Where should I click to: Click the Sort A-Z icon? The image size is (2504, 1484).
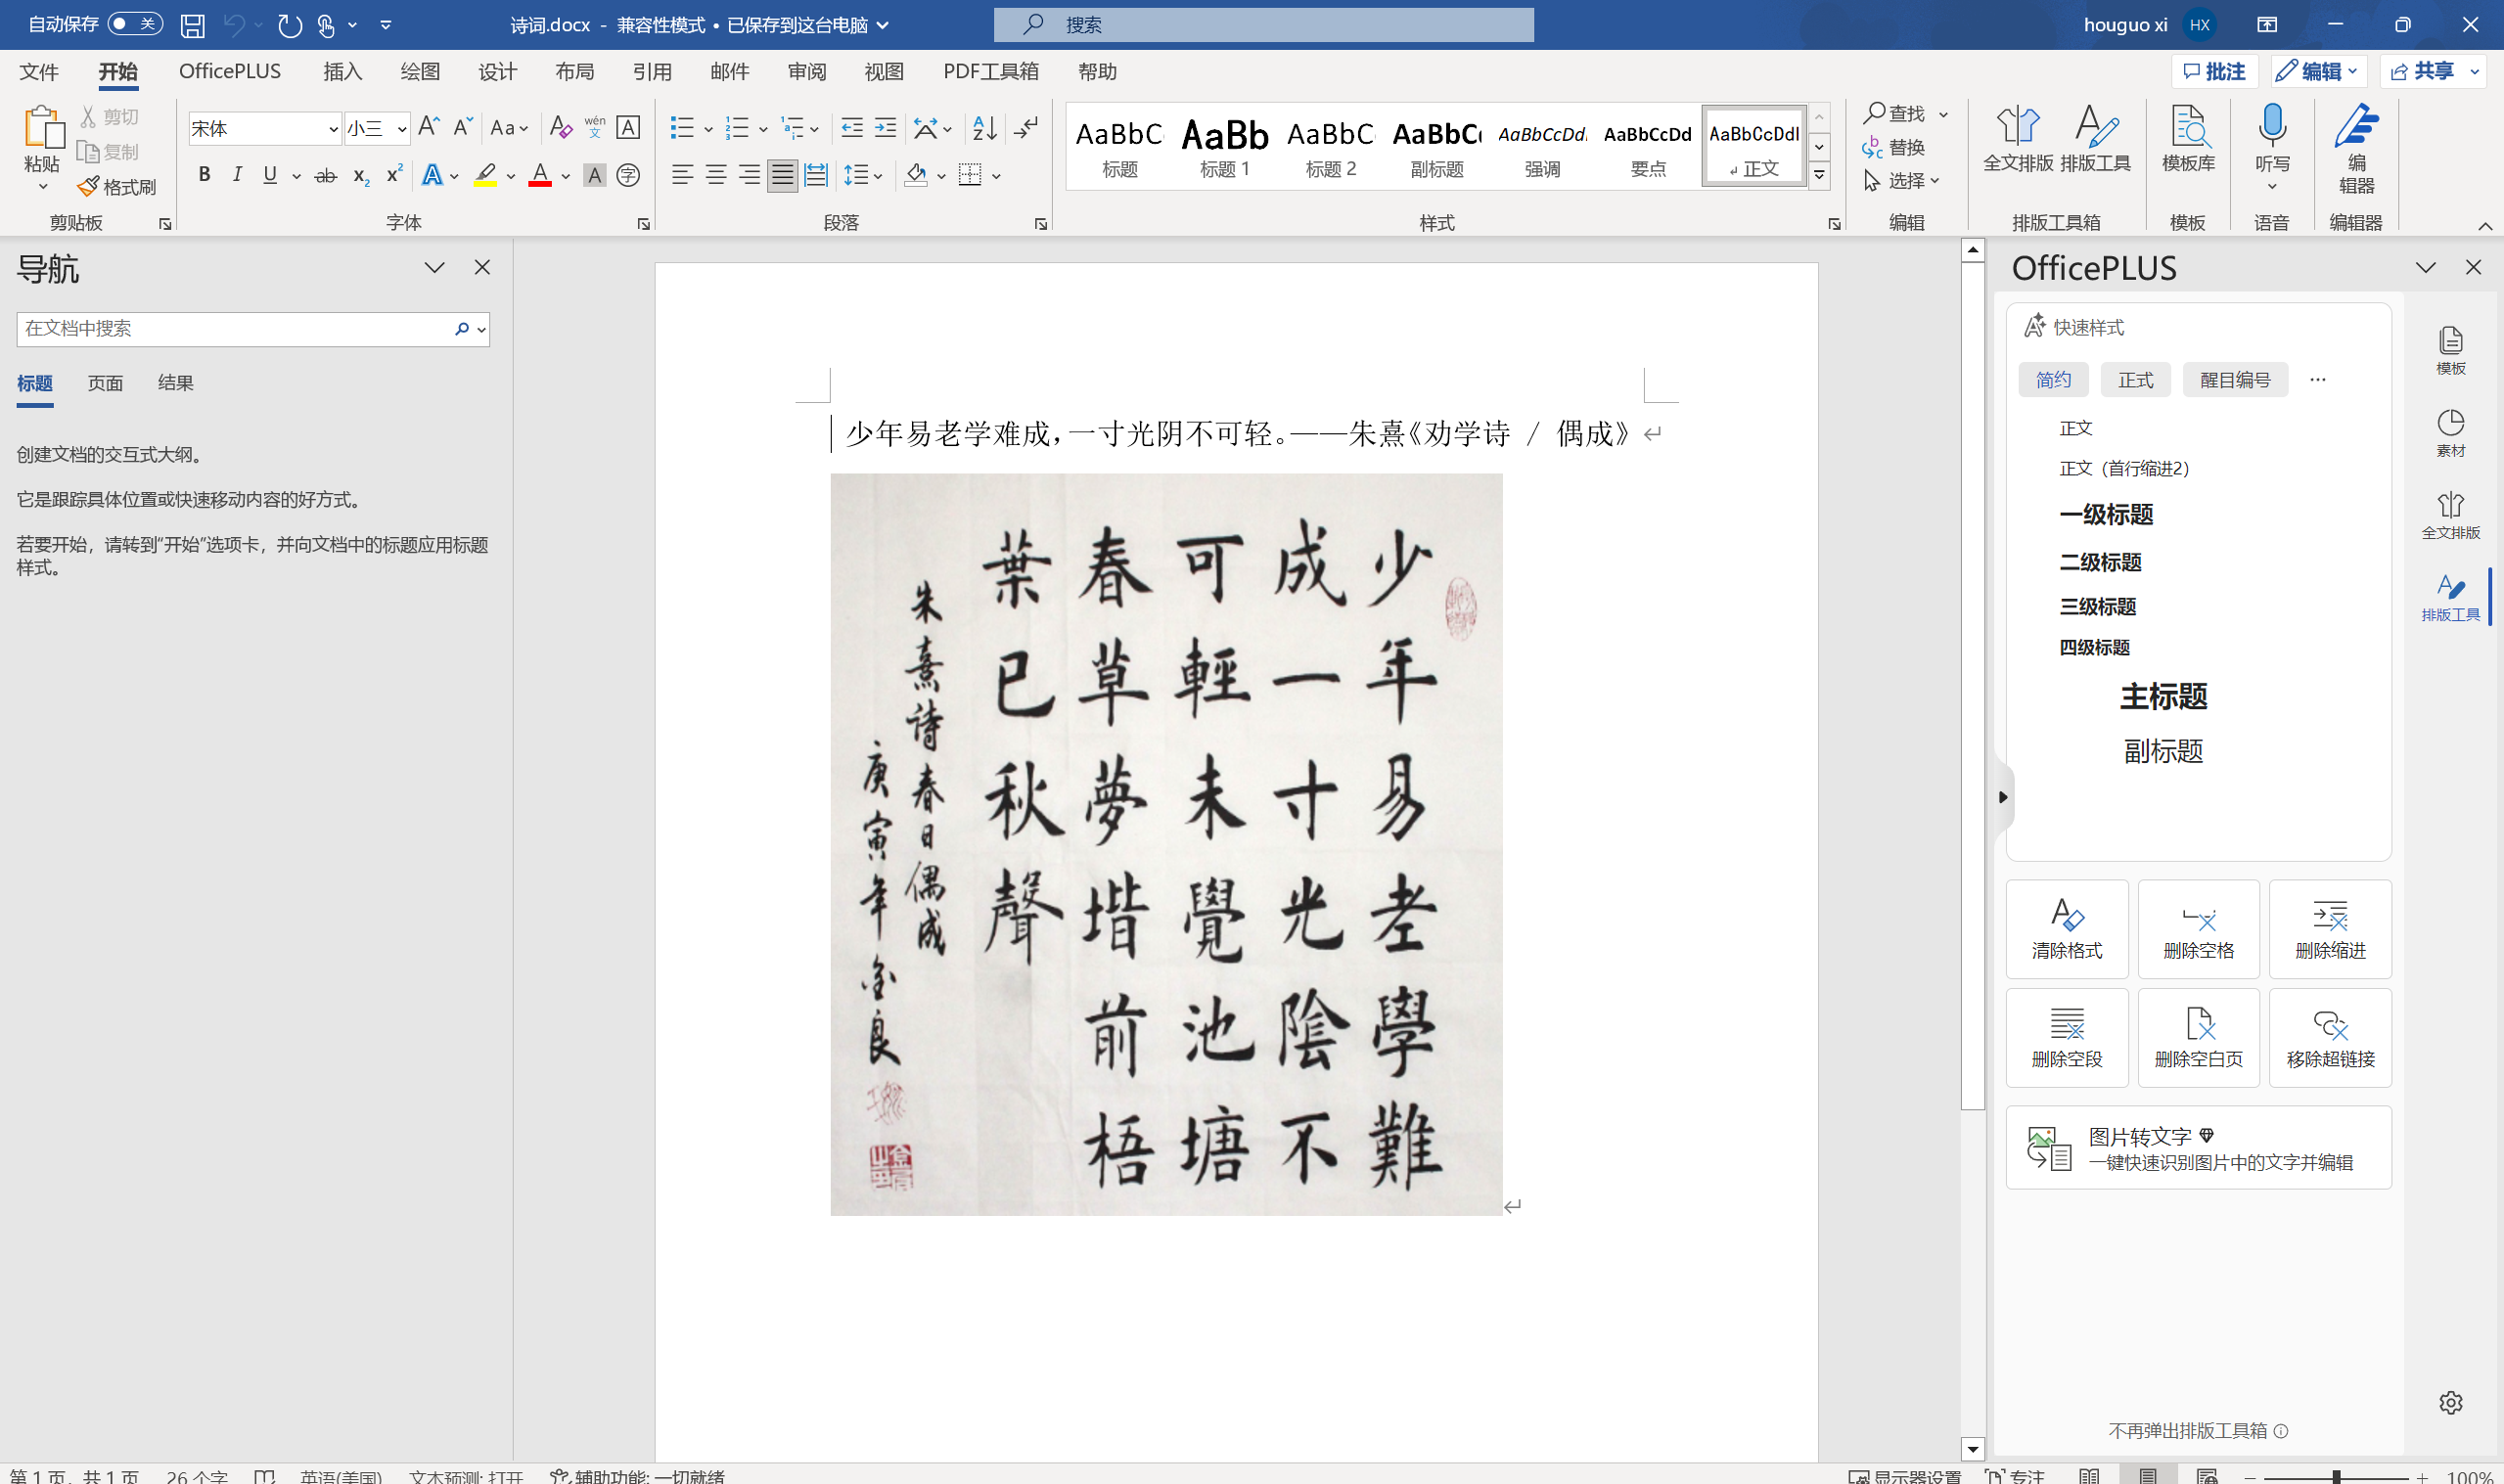click(984, 127)
